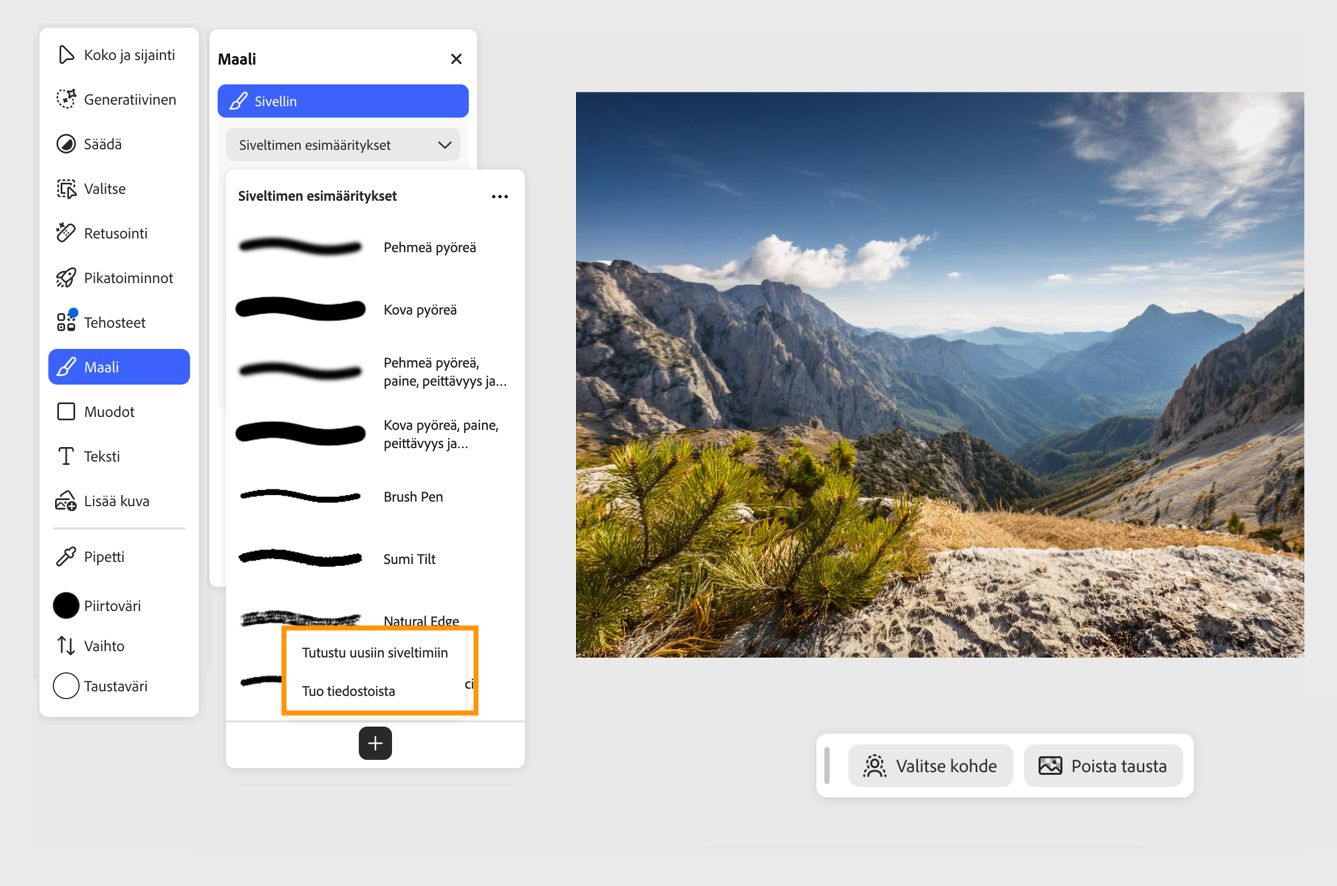1337x886 pixels.
Task: Click the Valitse kohde button
Action: [931, 766]
